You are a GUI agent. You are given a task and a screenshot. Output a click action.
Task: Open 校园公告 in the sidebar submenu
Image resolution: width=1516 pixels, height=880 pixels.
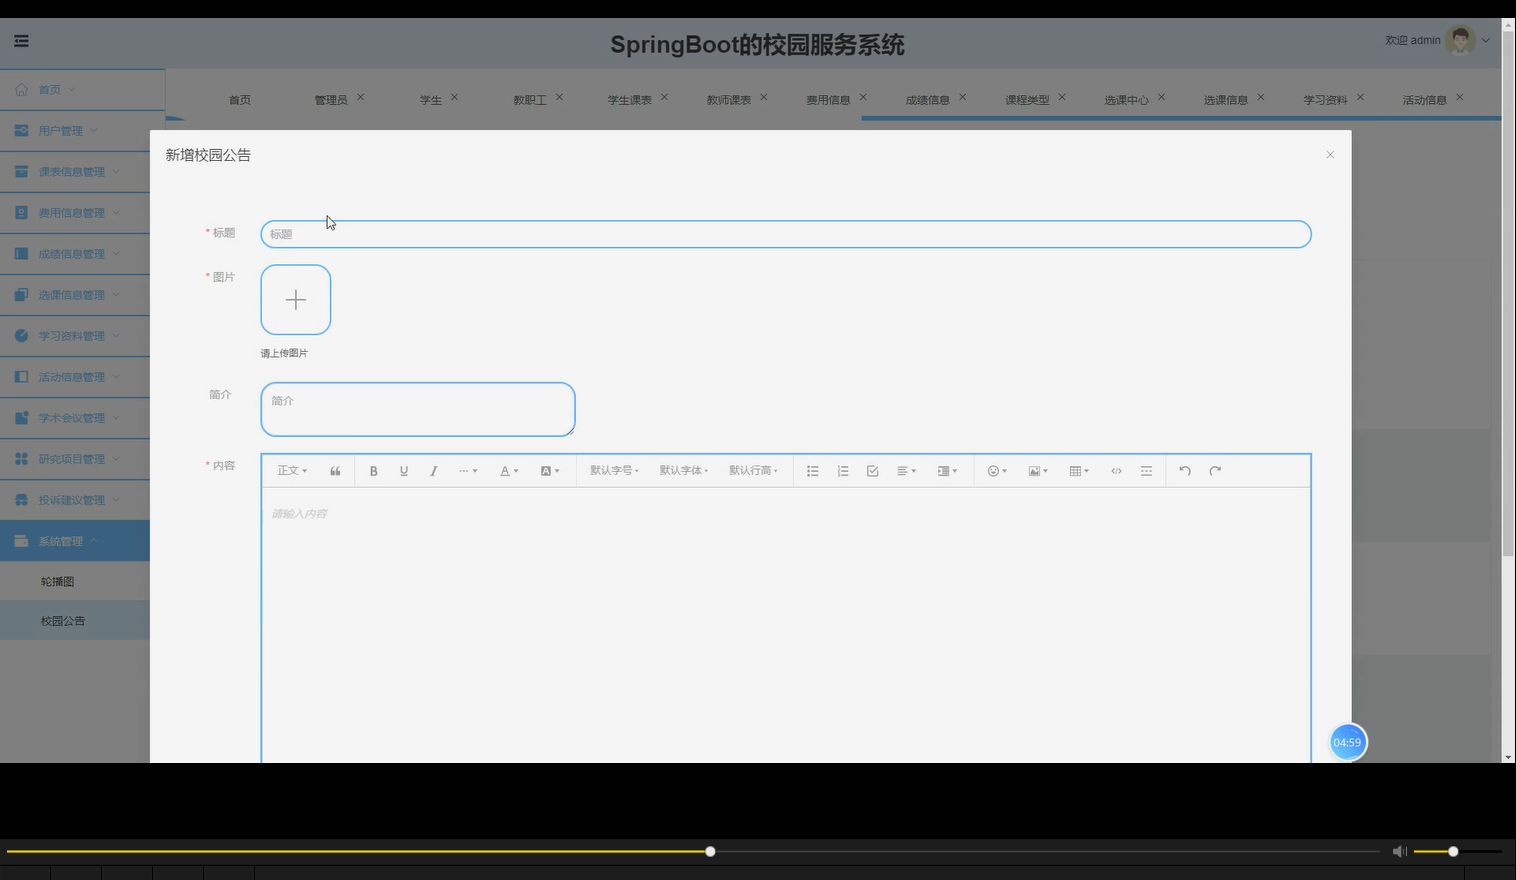point(75,621)
